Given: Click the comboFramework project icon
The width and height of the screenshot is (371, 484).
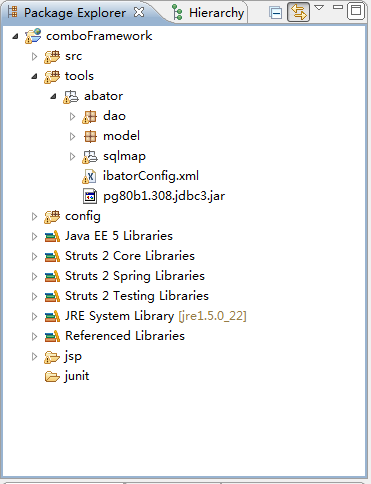Looking at the screenshot, I should (33, 36).
